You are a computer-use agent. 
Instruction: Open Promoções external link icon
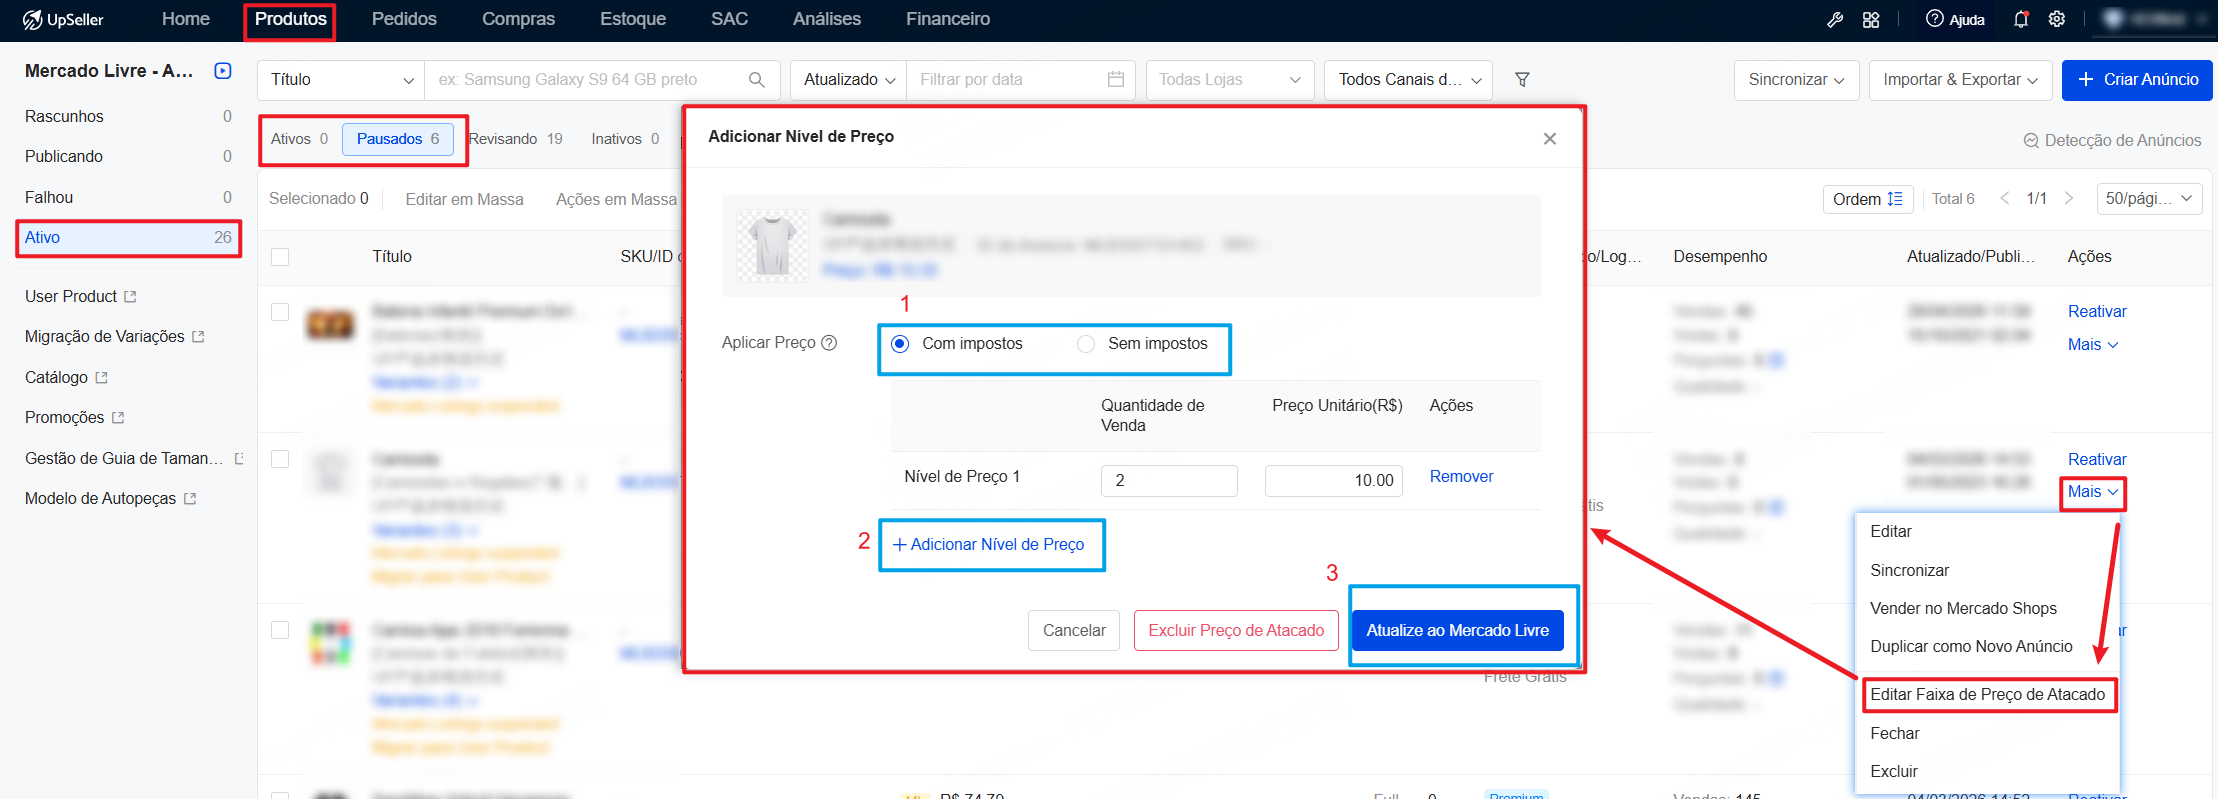(118, 418)
